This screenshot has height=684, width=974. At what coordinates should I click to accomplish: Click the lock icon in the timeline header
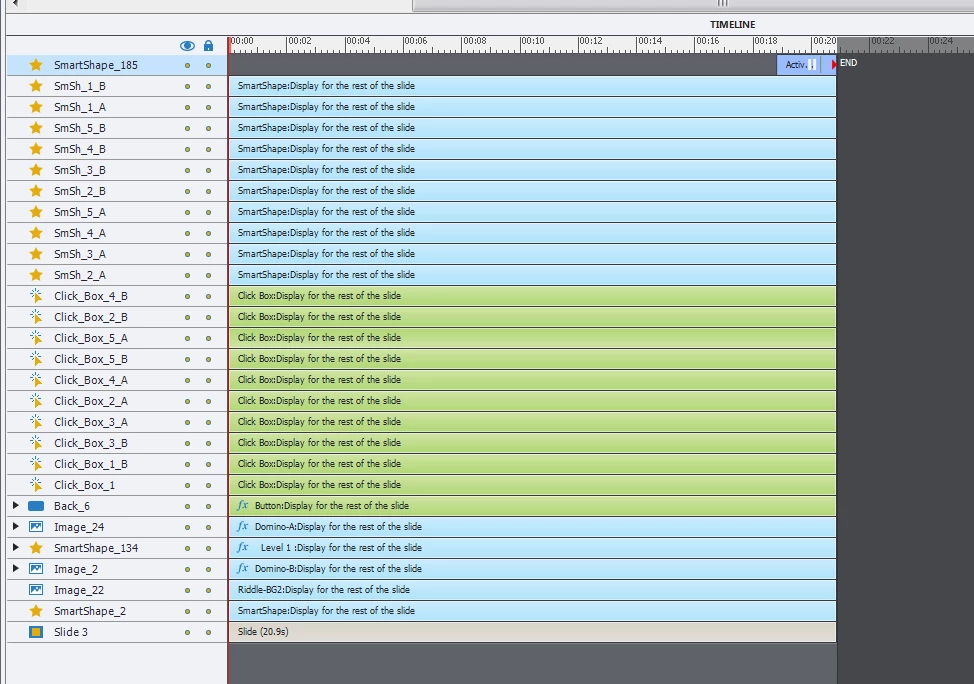[209, 45]
